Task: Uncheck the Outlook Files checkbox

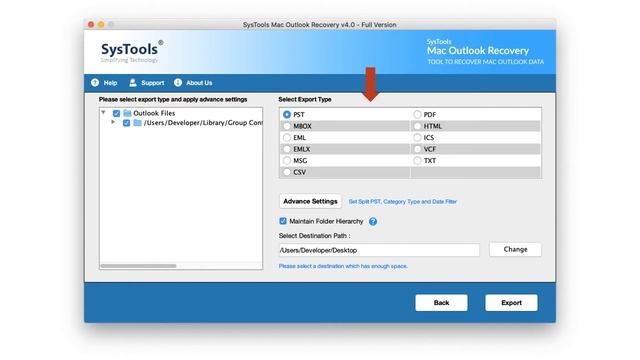Action: click(x=116, y=113)
